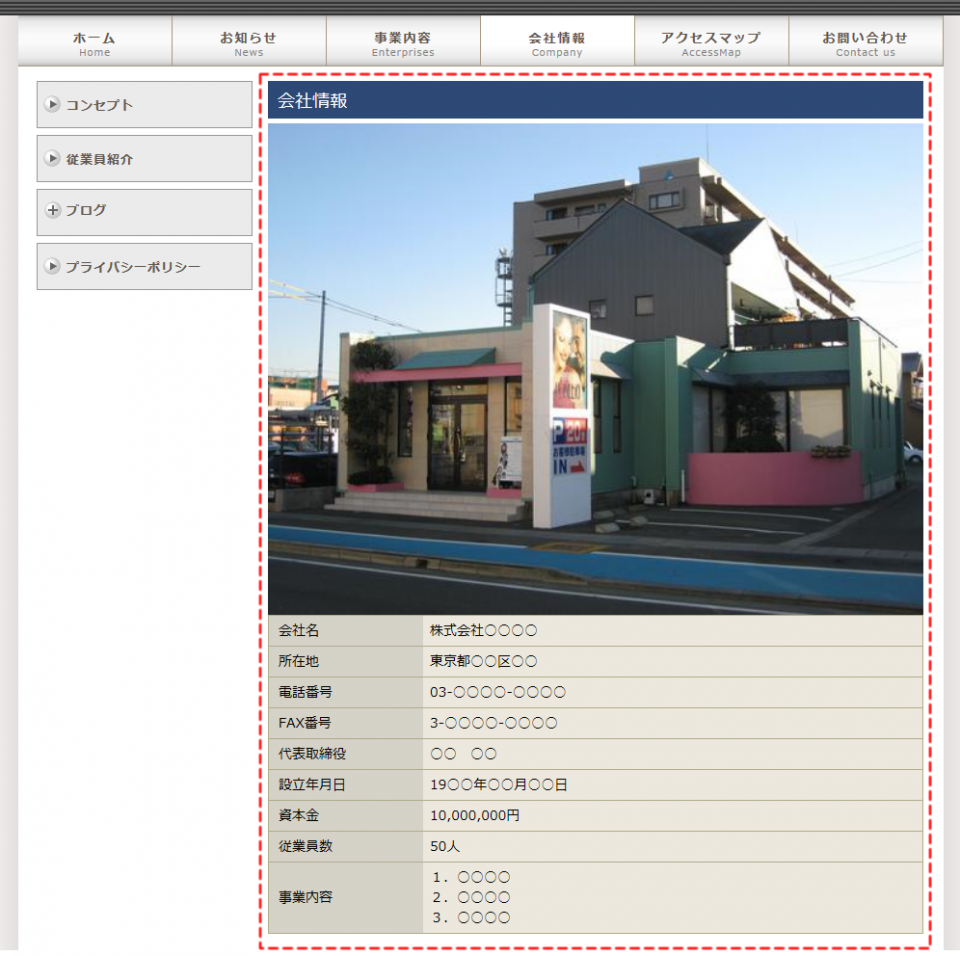Image resolution: width=960 pixels, height=956 pixels.
Task: Click the 会社情報 section heading
Action: (595, 100)
